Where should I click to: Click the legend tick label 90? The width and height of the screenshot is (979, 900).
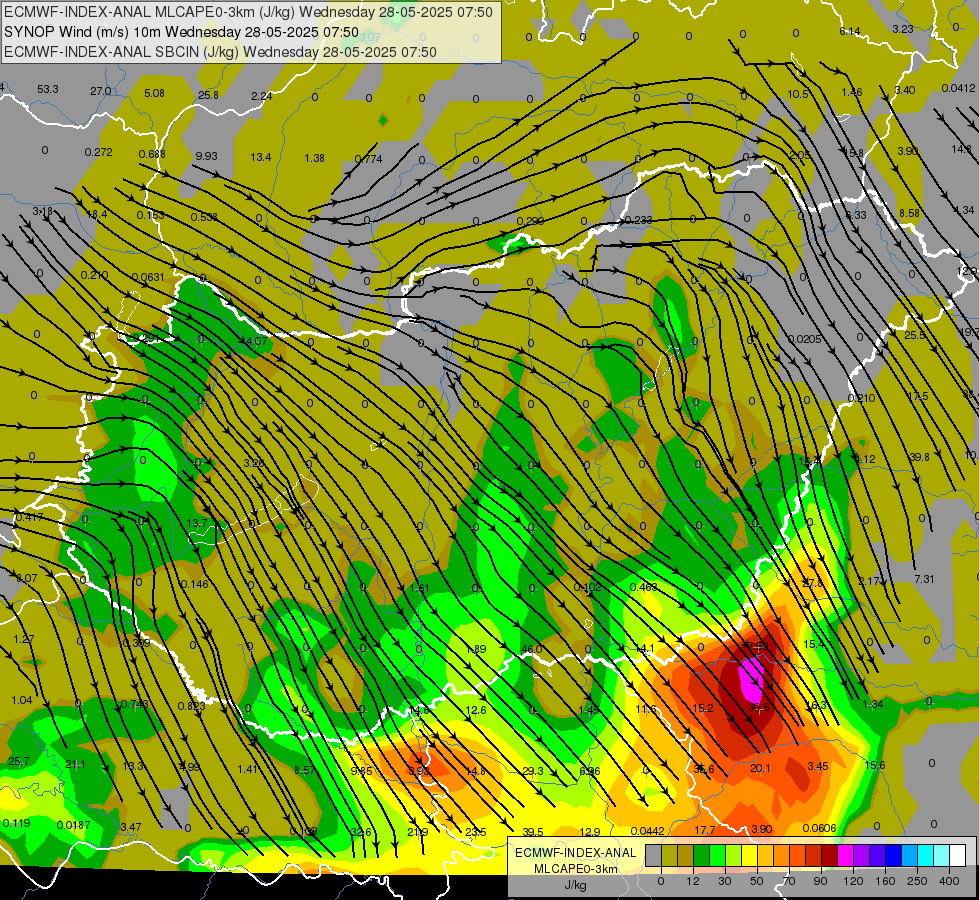pyautogui.click(x=821, y=881)
